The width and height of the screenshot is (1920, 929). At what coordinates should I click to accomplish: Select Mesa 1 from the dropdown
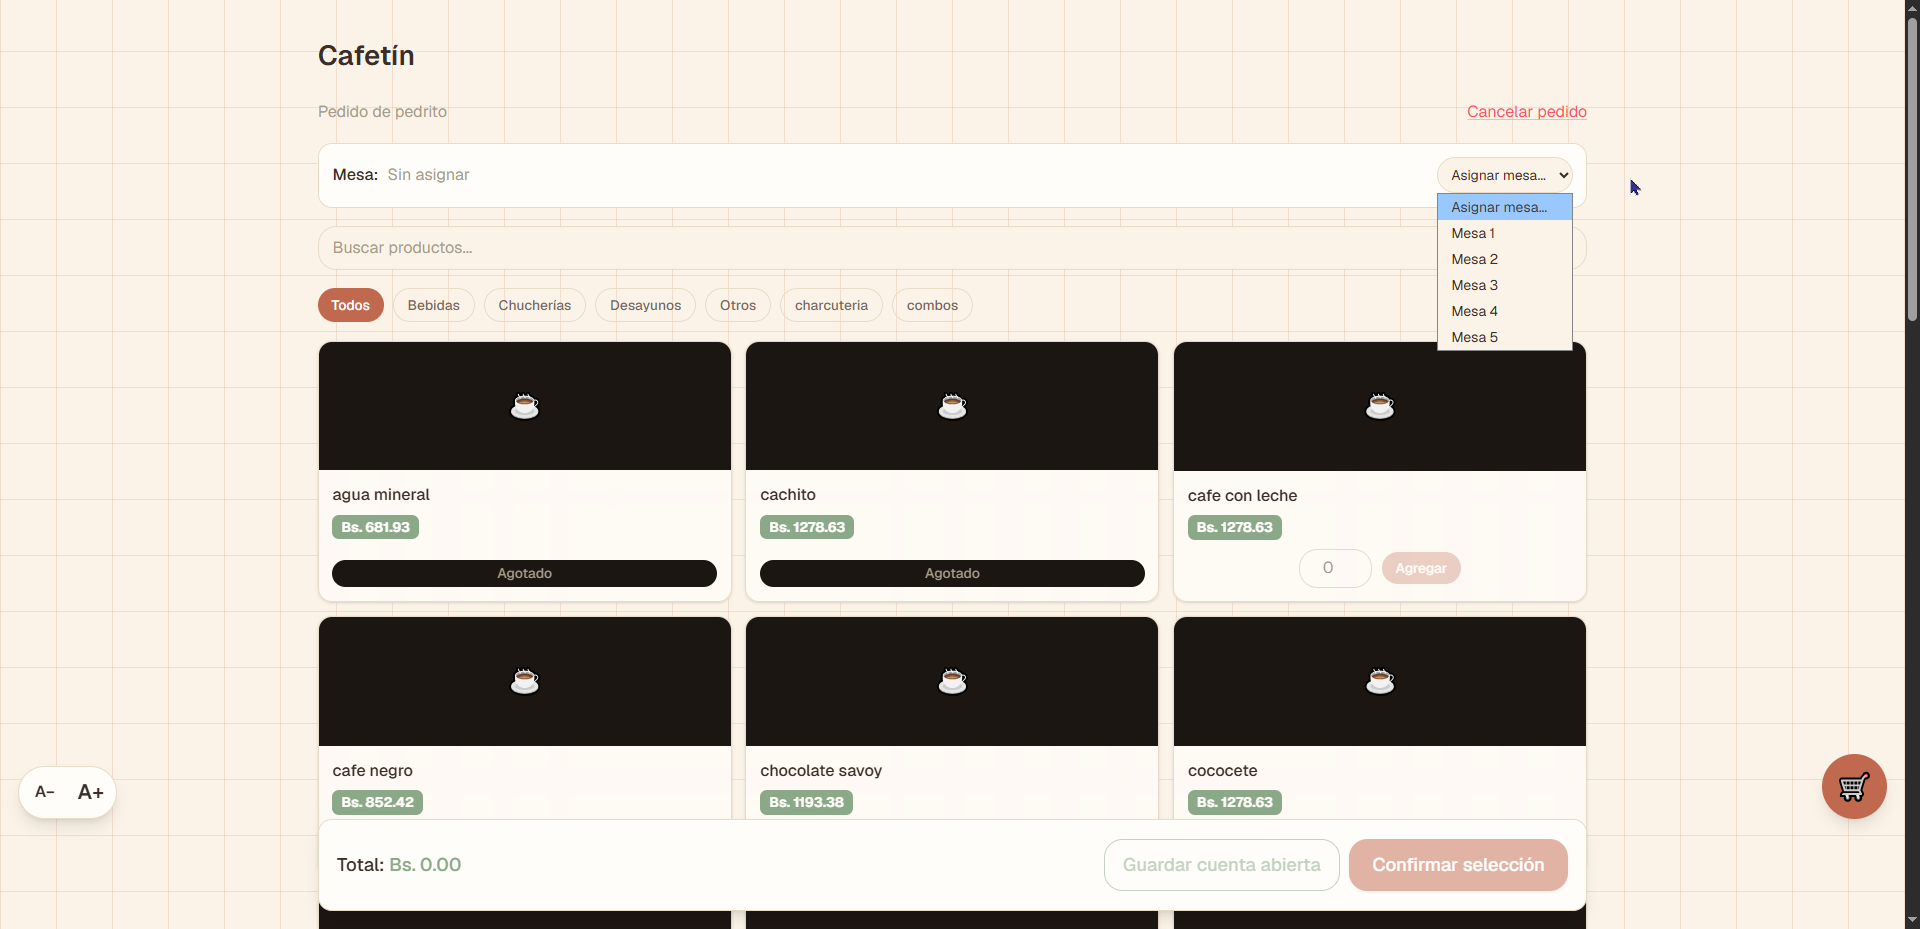pyautogui.click(x=1504, y=233)
